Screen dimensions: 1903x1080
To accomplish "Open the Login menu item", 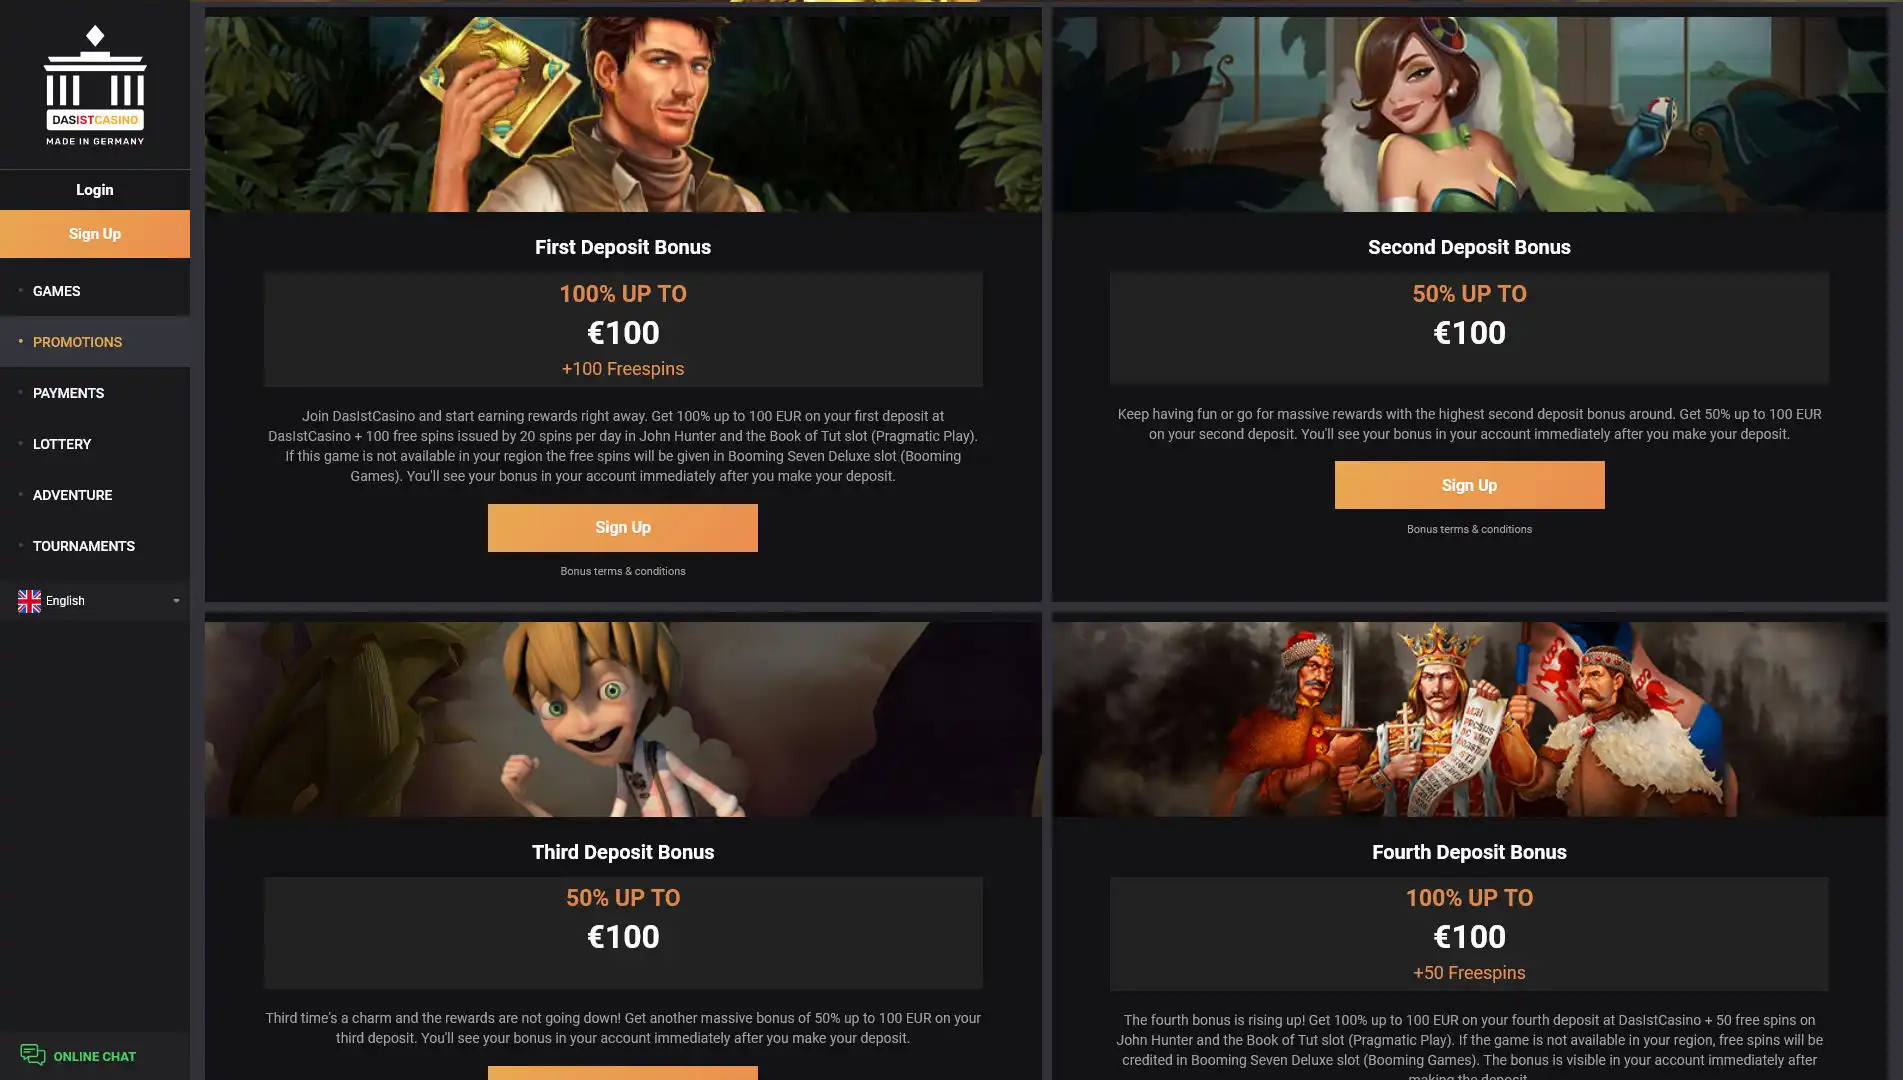I will click(x=95, y=190).
